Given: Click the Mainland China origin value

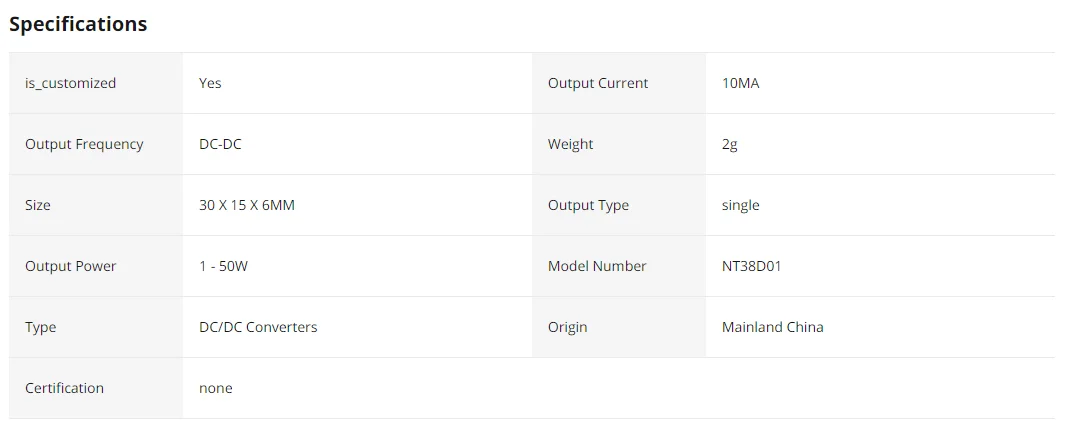Looking at the screenshot, I should tap(772, 327).
